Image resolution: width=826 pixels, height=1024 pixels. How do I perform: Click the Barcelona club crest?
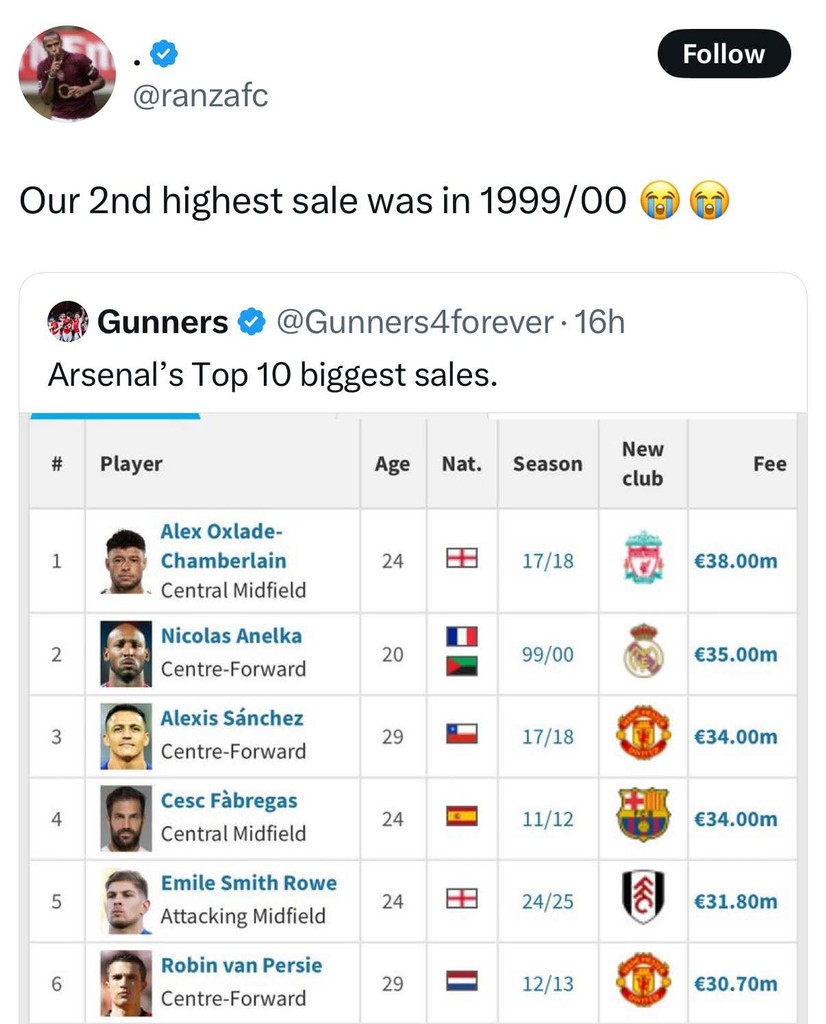(x=643, y=816)
